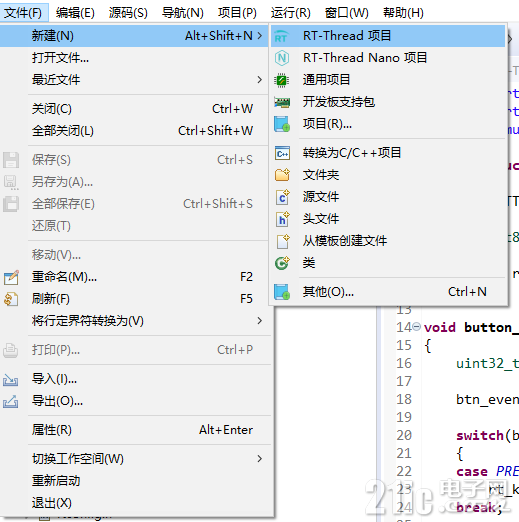Choose 重新启动 menu entry
Viewport: 519px width, 522px height.
click(134, 481)
